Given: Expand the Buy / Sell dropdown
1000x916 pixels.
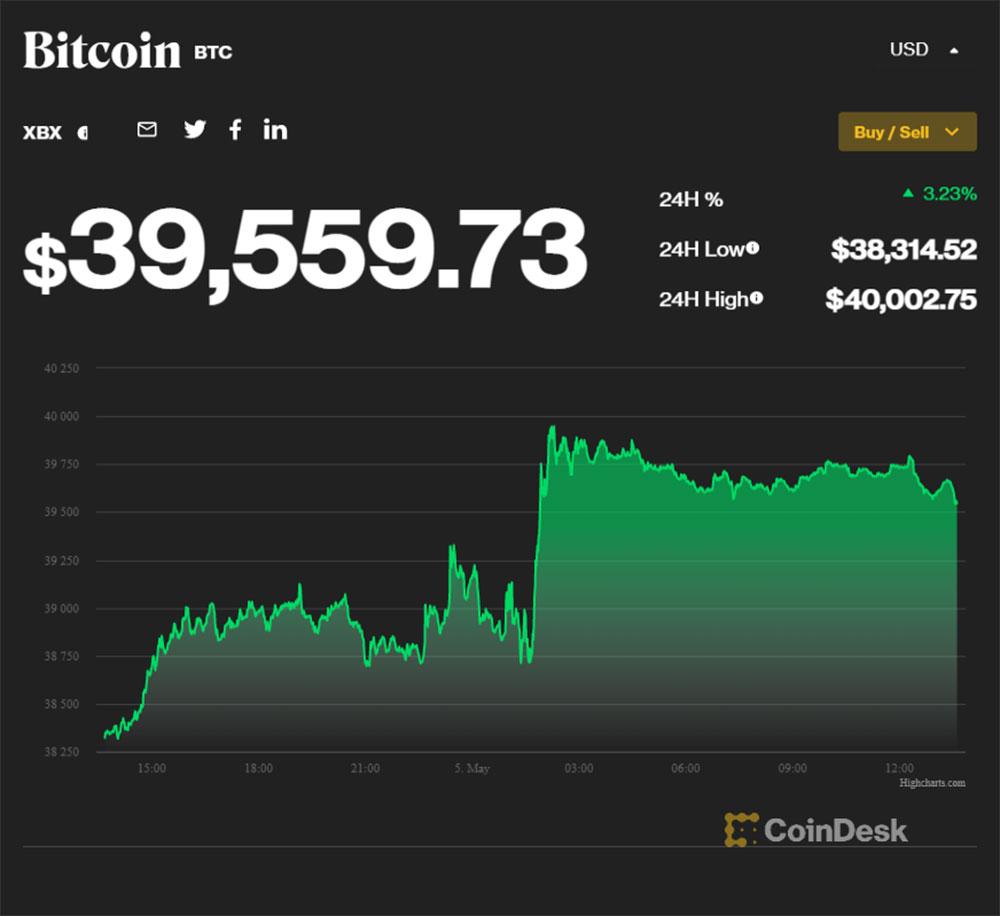Looking at the screenshot, I should [x=907, y=132].
